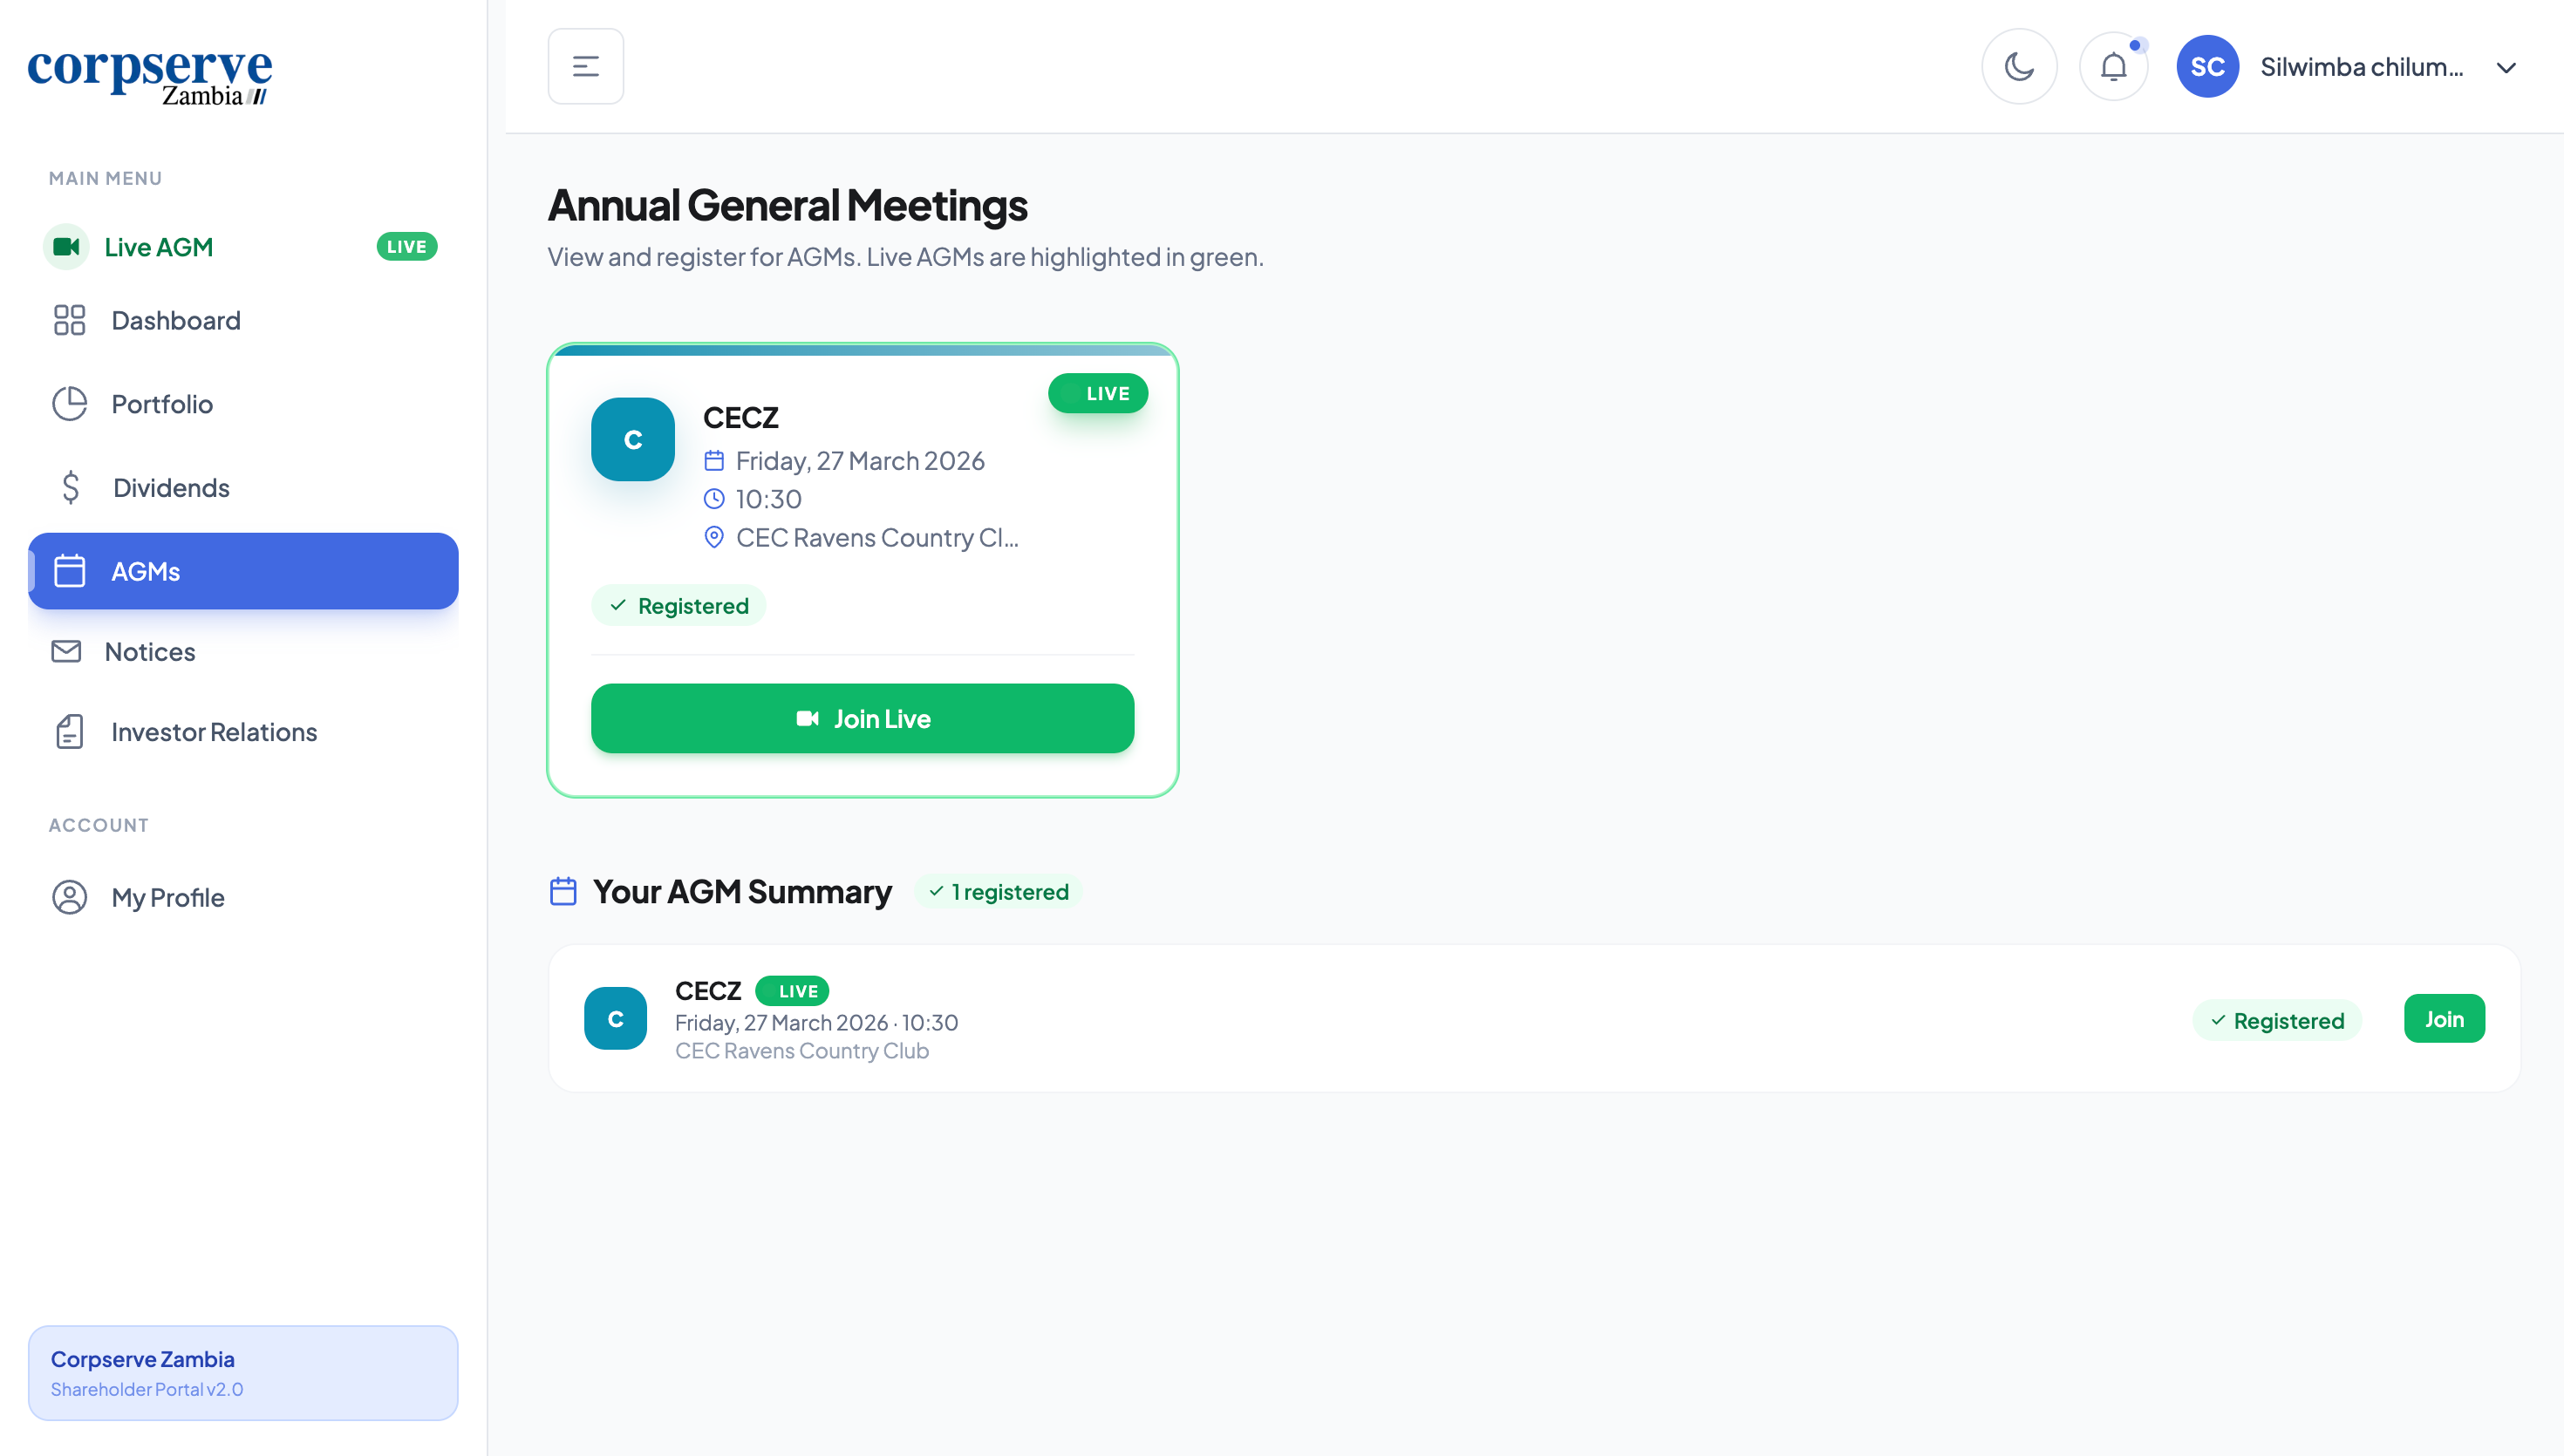The image size is (2564, 1456).
Task: Toggle dark mode with the moon icon
Action: tap(2019, 67)
